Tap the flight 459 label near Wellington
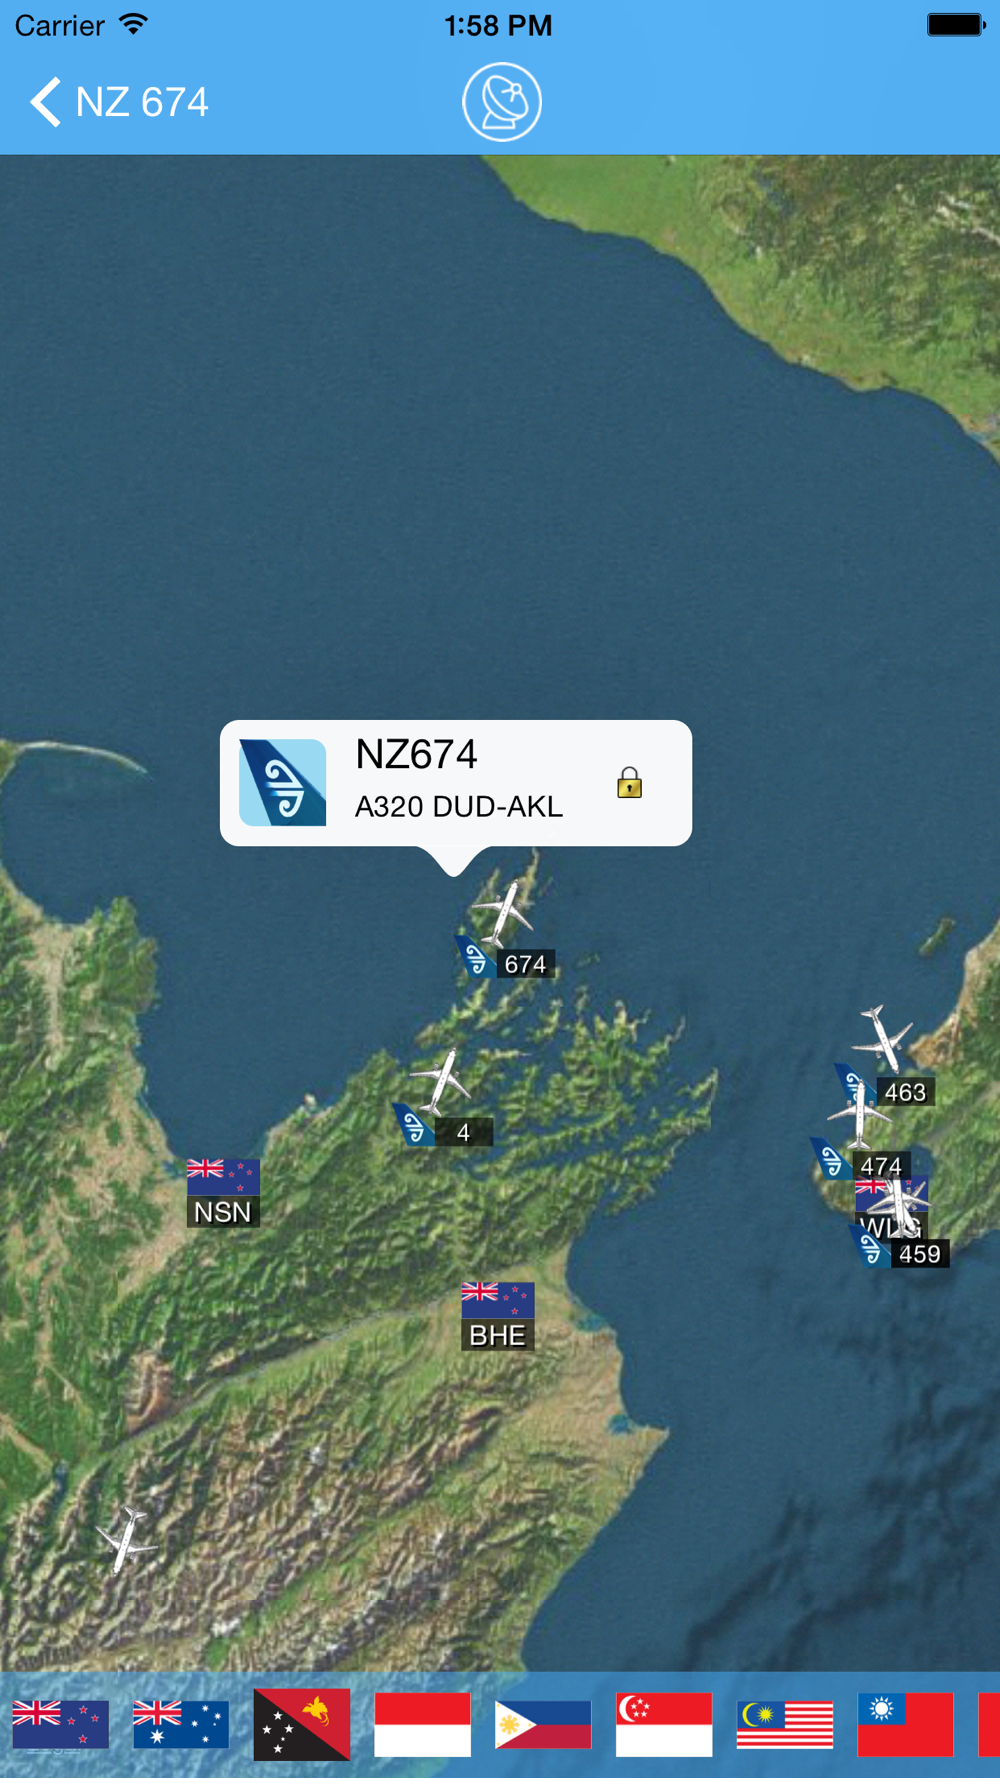This screenshot has width=1000, height=1778. point(919,1254)
